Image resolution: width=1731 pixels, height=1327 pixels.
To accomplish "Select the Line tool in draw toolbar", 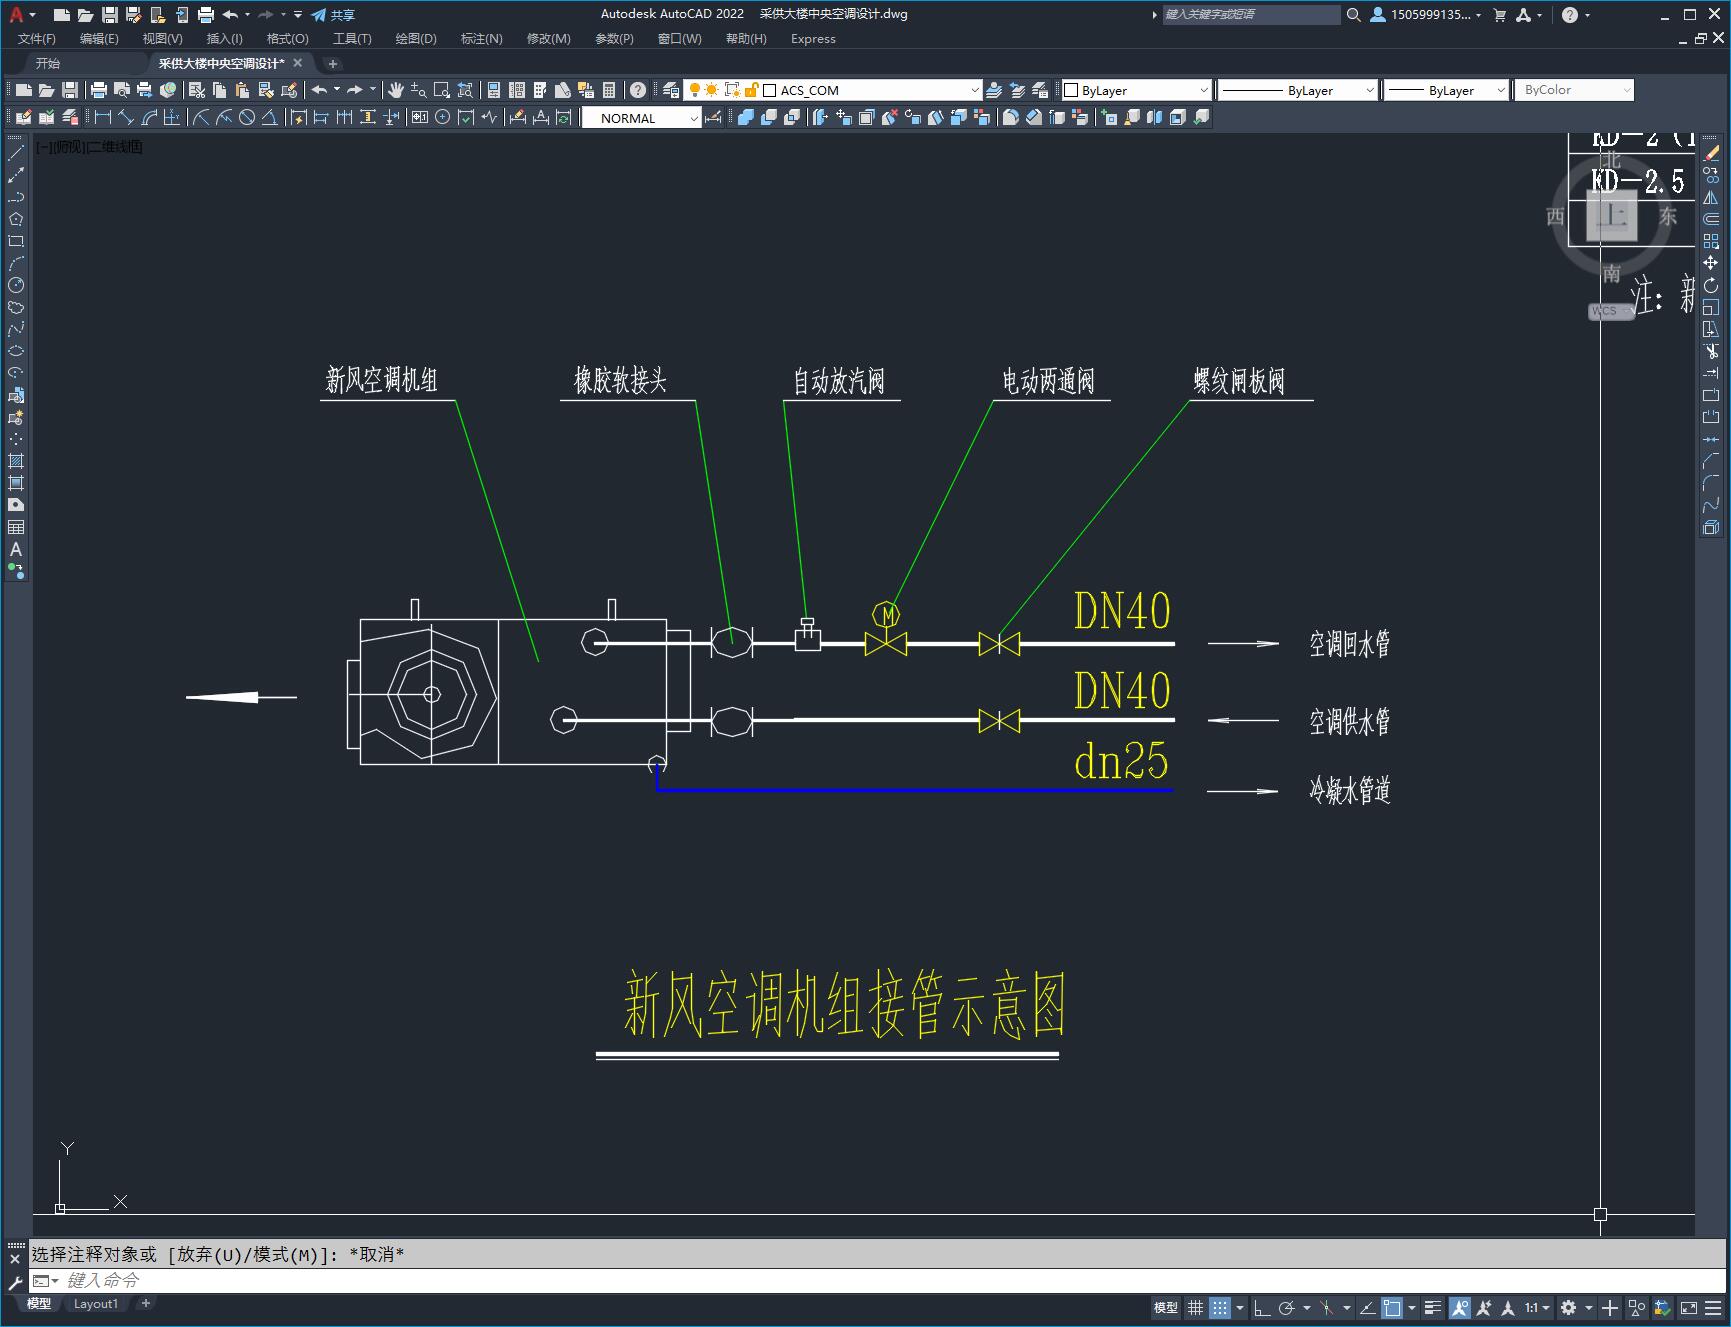I will (x=15, y=154).
